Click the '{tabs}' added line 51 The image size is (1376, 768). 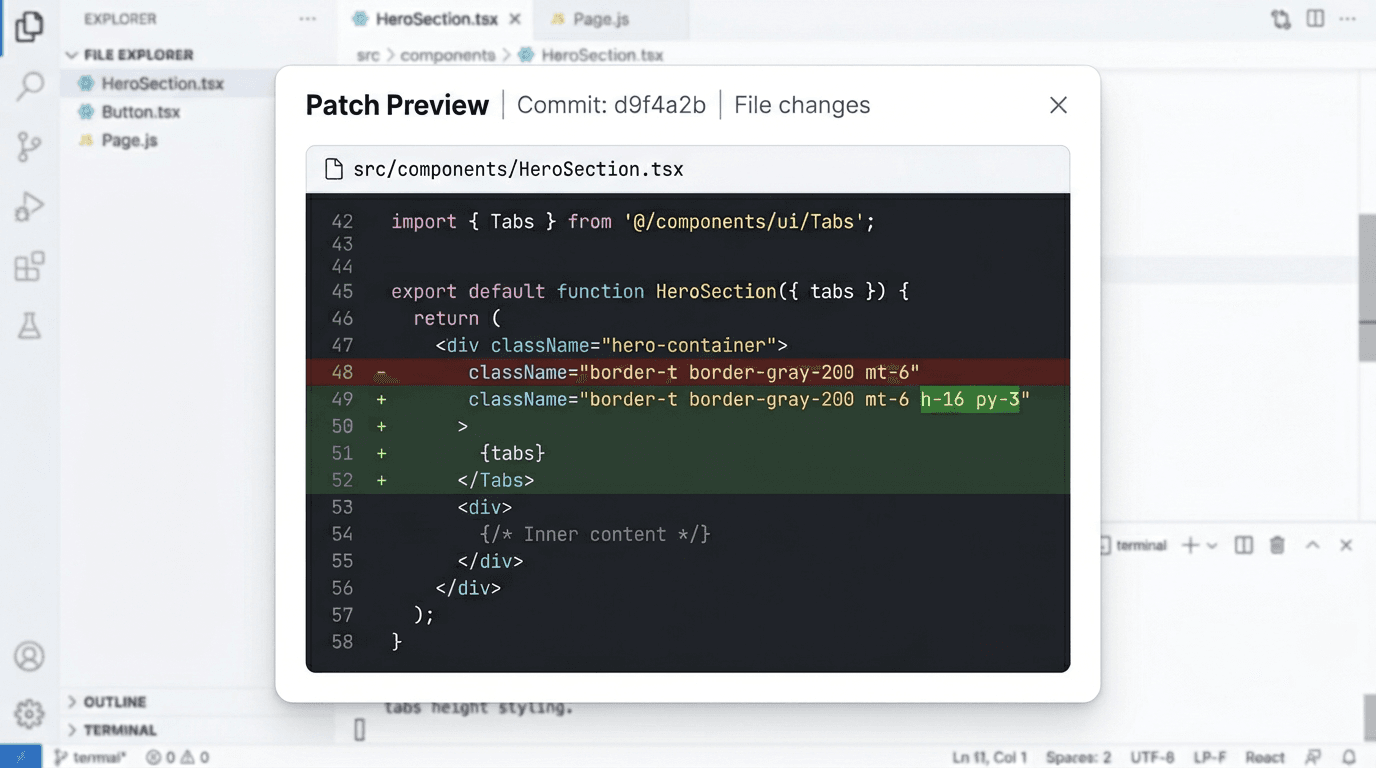coord(688,453)
